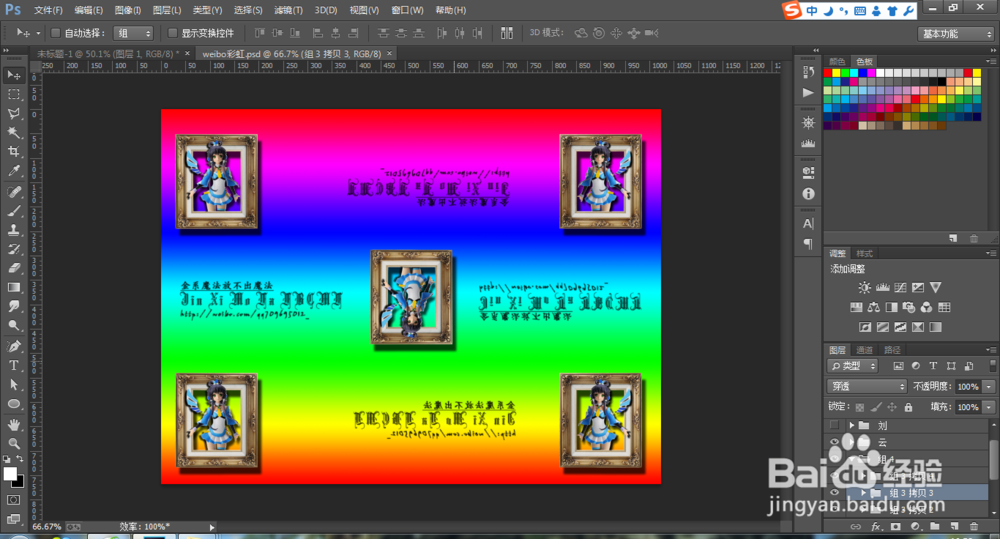
Task: Select the Crop tool
Action: point(13,152)
